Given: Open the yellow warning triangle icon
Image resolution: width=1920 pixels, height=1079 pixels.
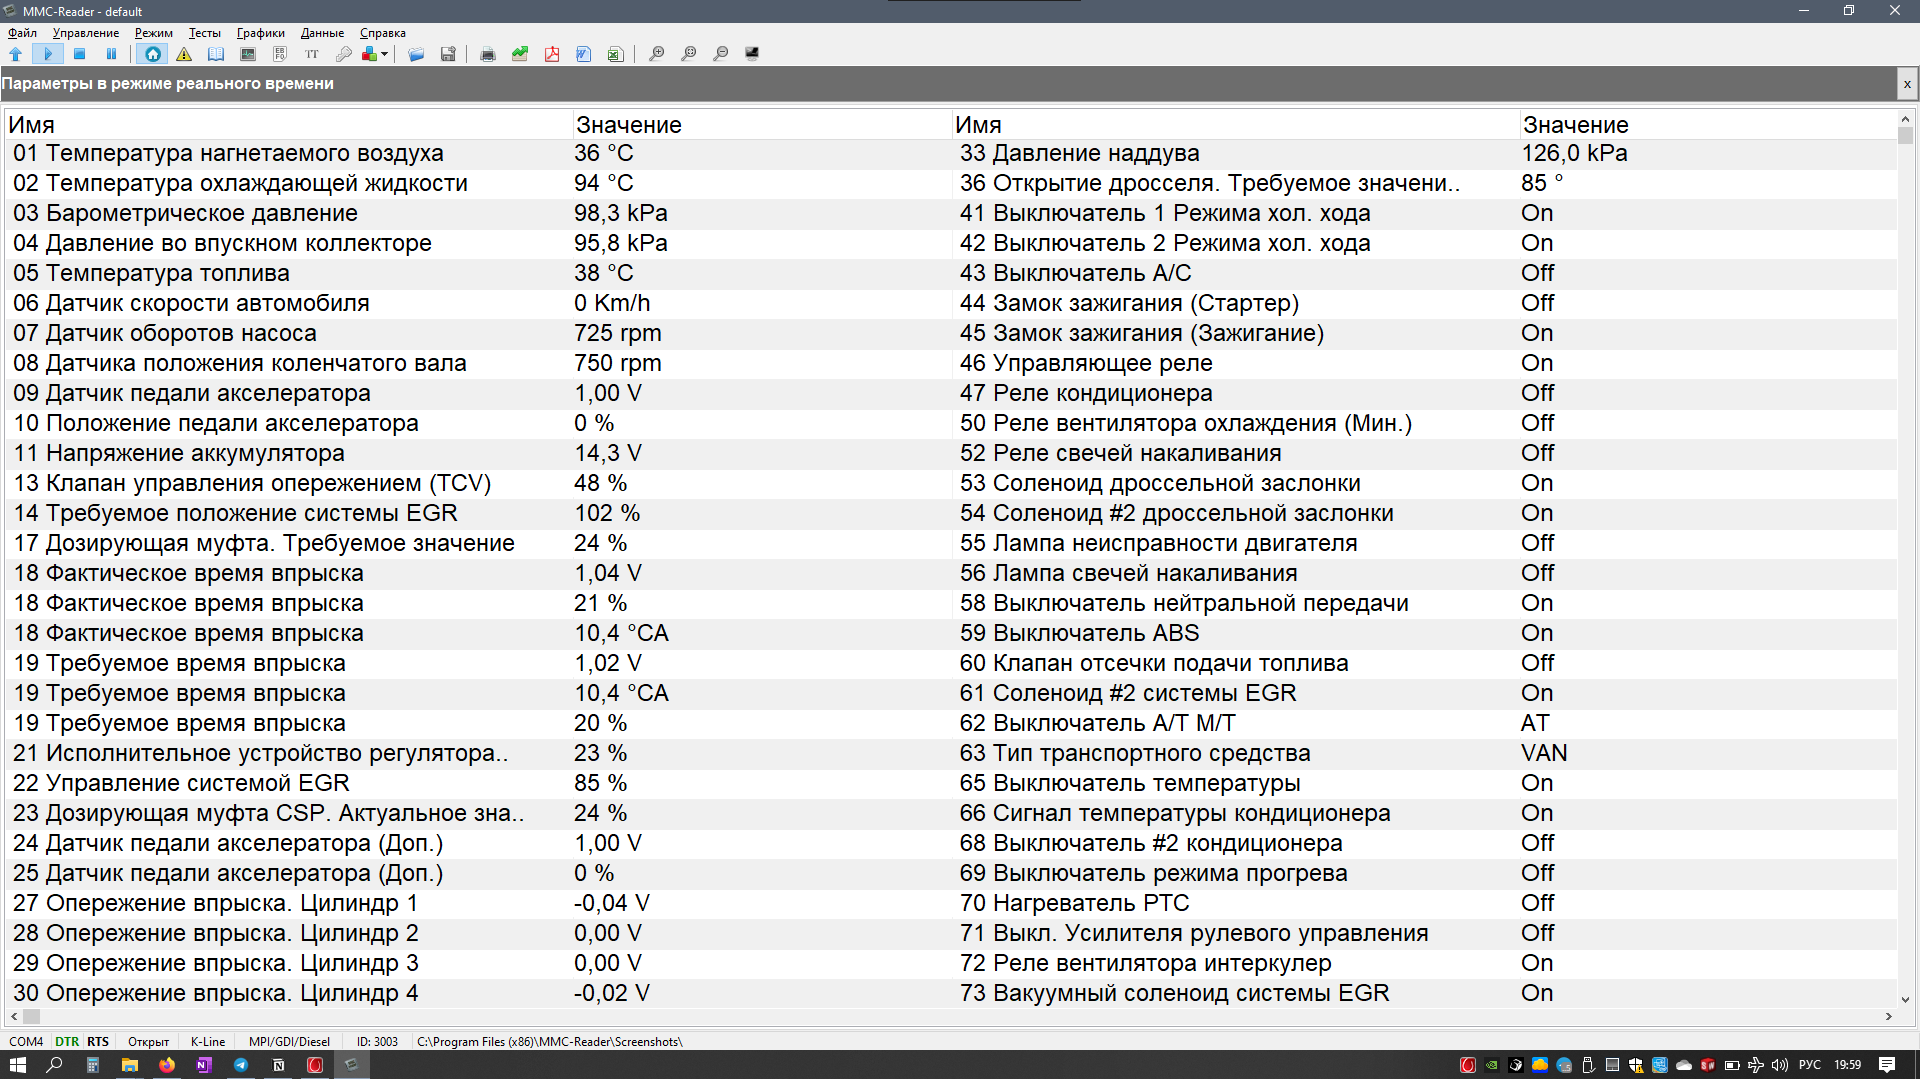Looking at the screenshot, I should point(184,54).
